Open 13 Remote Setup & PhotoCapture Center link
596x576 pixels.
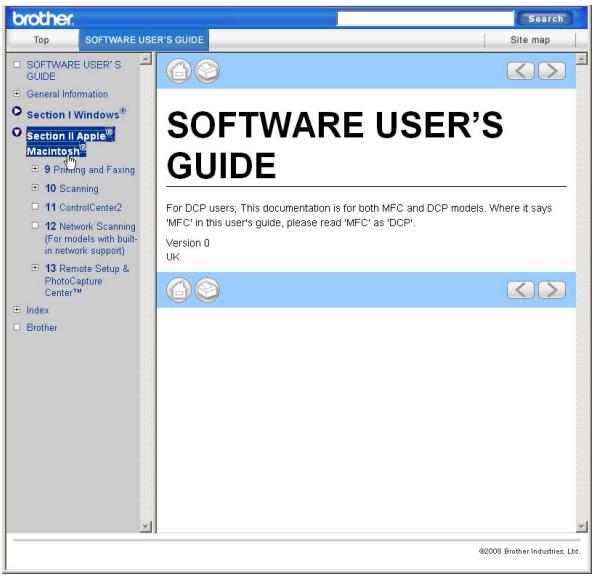(x=87, y=281)
